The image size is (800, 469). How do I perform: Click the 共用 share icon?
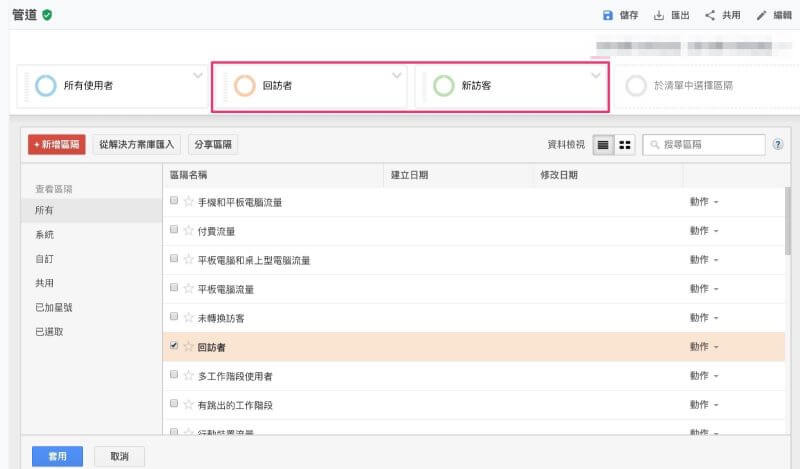710,15
